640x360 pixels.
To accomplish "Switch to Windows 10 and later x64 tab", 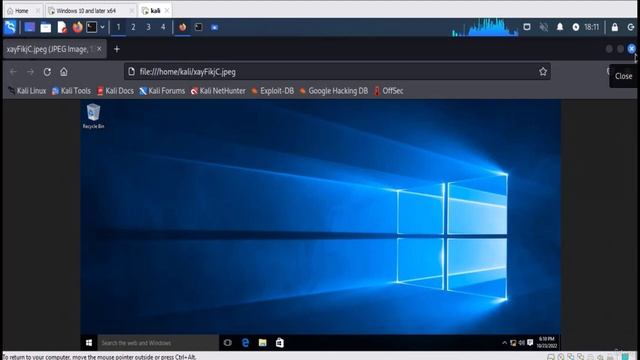I will click(86, 11).
